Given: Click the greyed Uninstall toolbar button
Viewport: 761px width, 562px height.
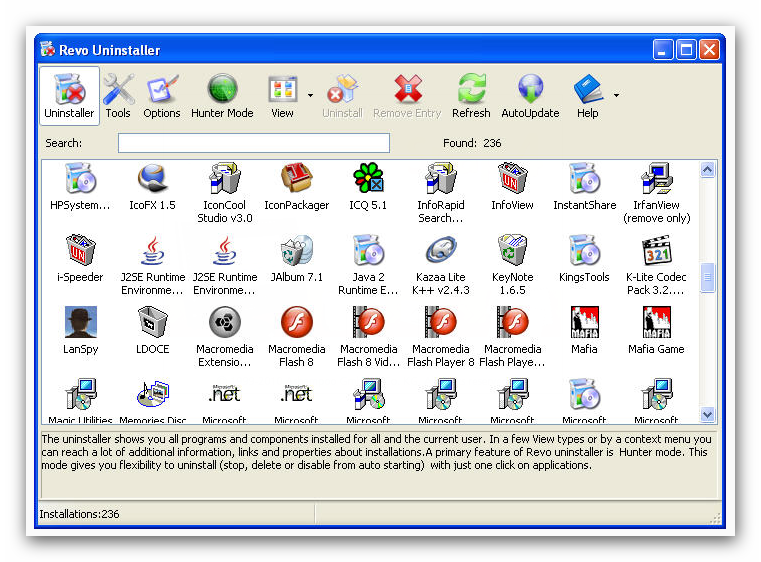Looking at the screenshot, I should (x=342, y=96).
